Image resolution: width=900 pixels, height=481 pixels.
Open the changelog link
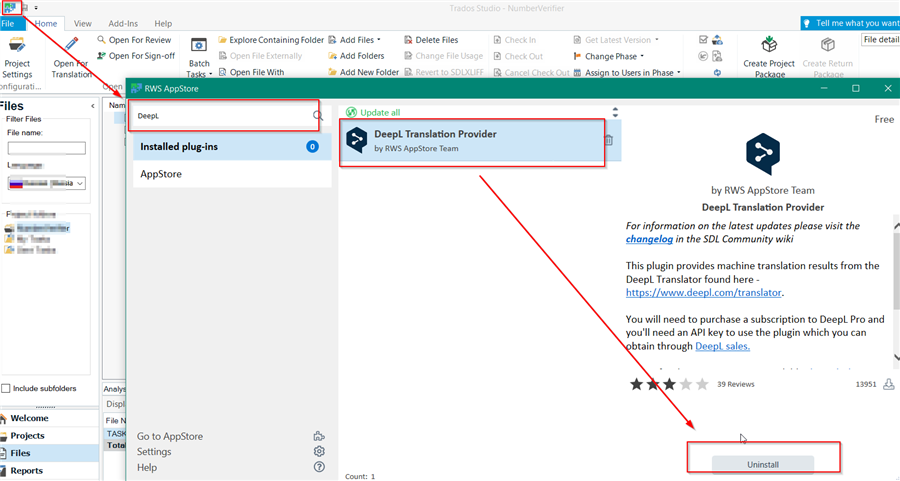(649, 239)
